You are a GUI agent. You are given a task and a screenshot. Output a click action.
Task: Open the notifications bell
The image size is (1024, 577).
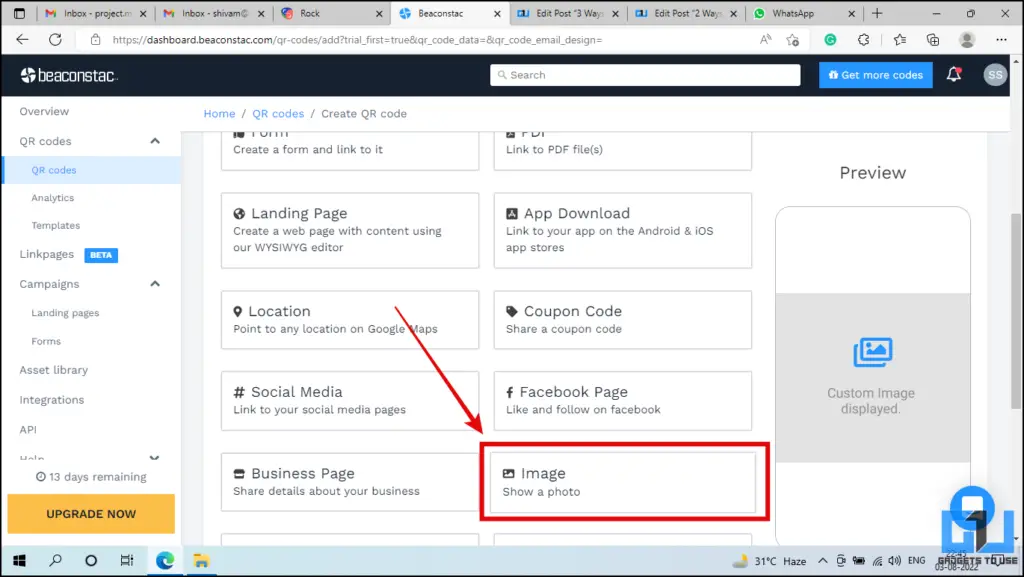pos(954,74)
